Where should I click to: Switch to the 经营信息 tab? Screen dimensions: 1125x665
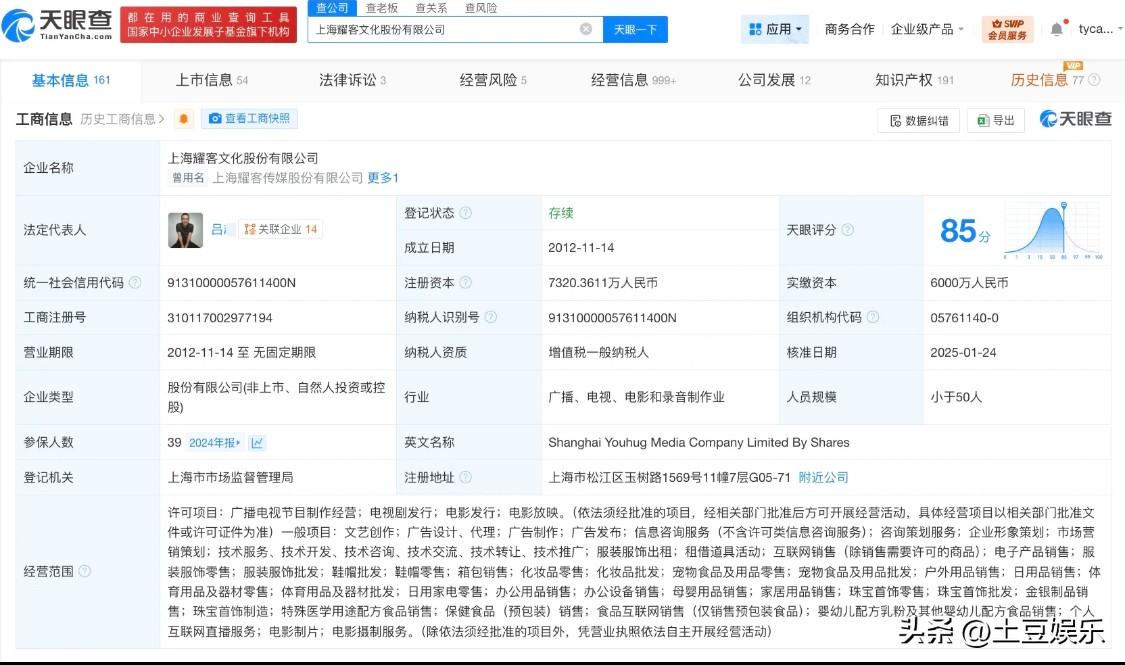[634, 80]
